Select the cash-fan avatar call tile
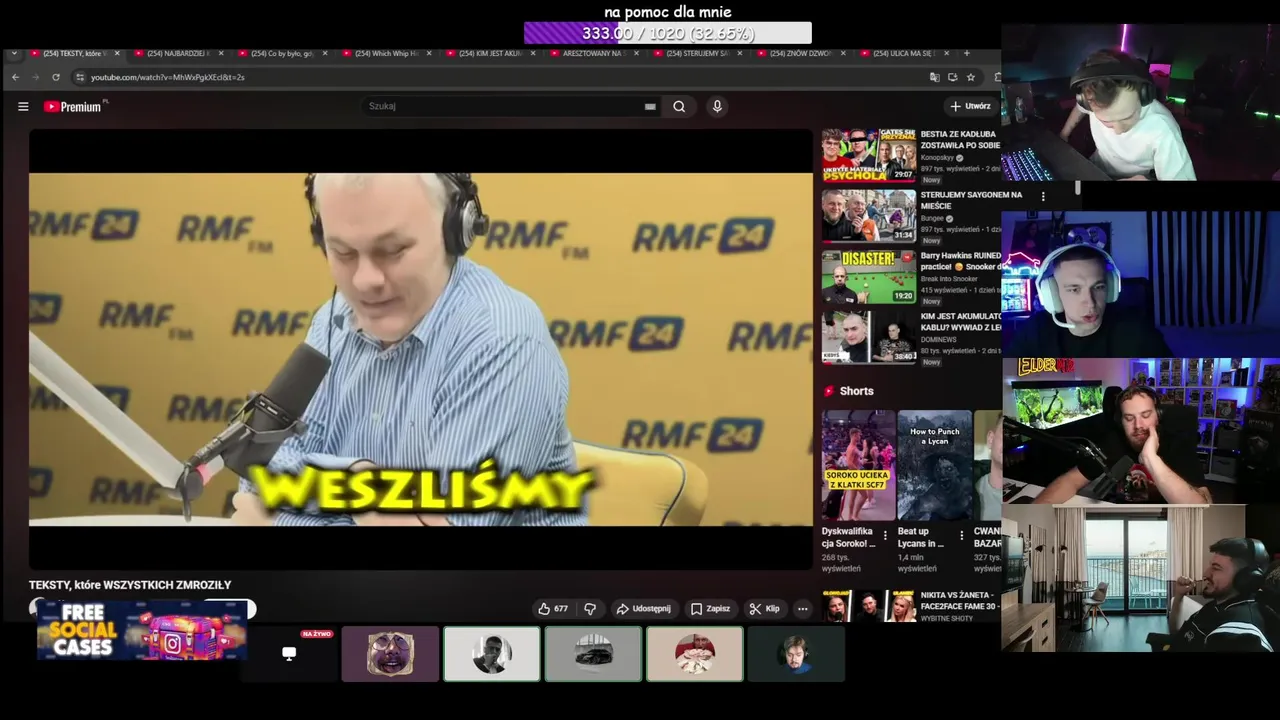 tap(695, 654)
